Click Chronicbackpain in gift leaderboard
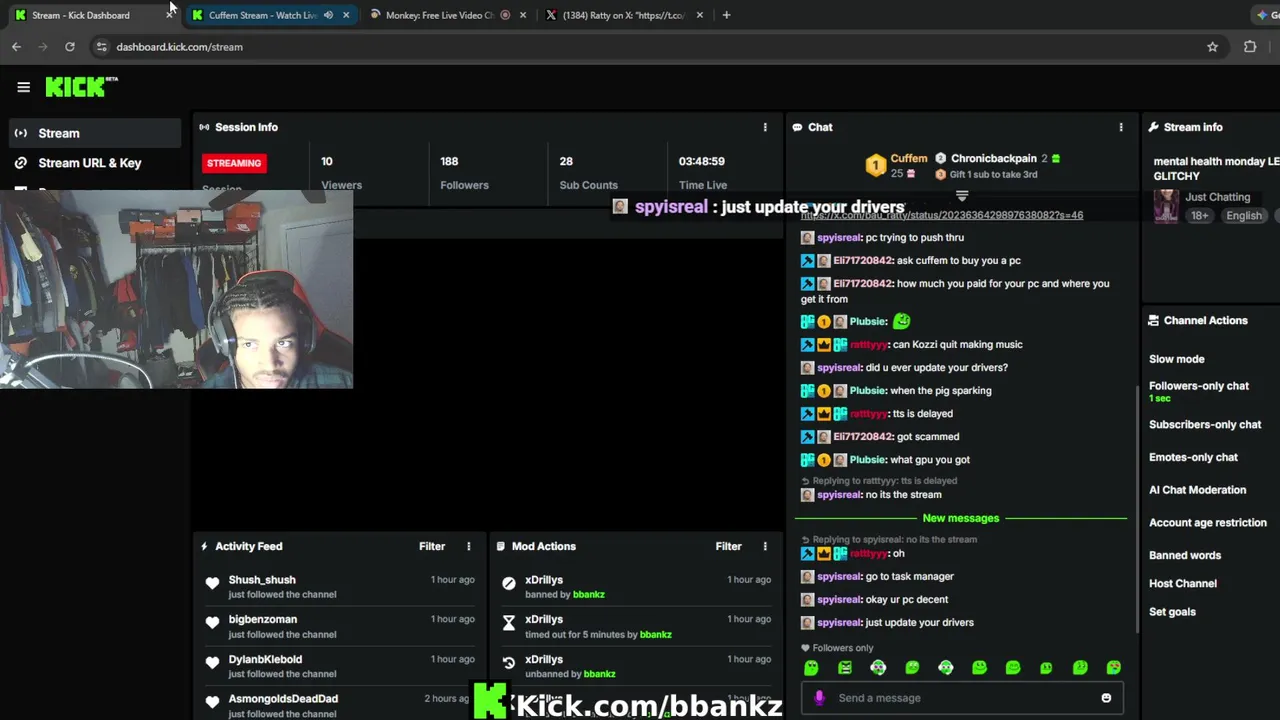 994,158
